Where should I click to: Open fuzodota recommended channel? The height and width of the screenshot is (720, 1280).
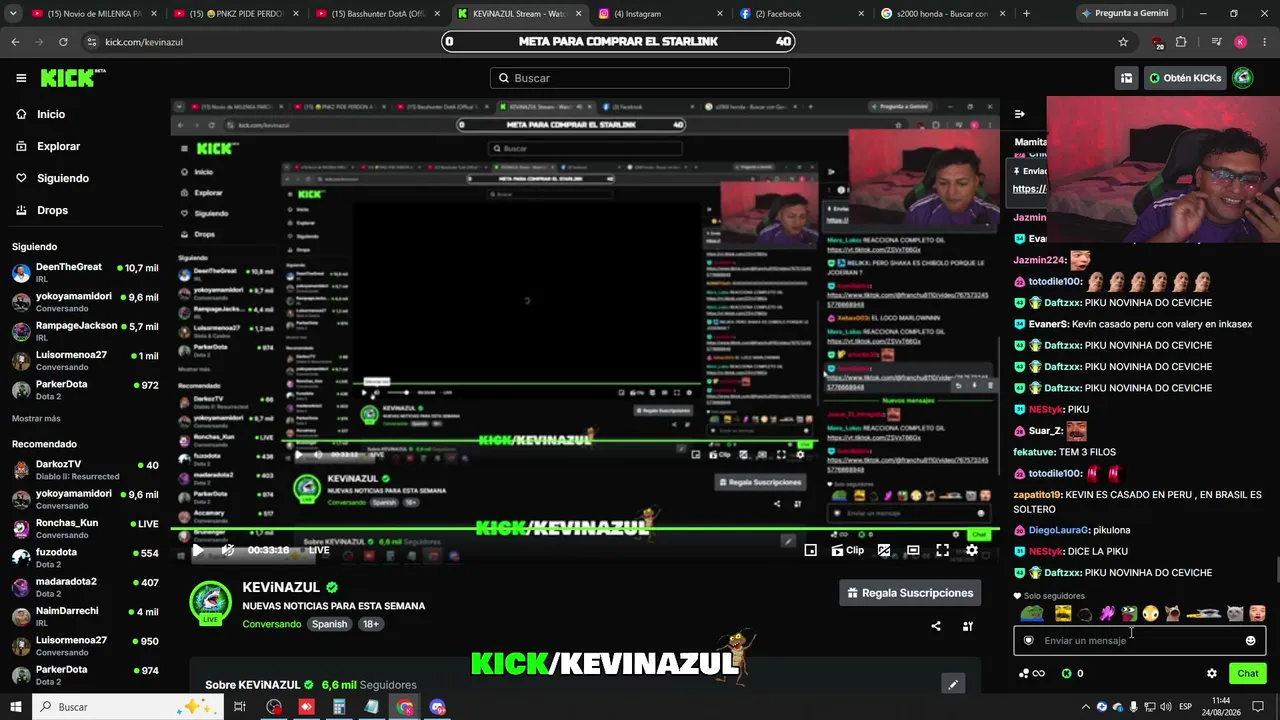tap(85, 557)
